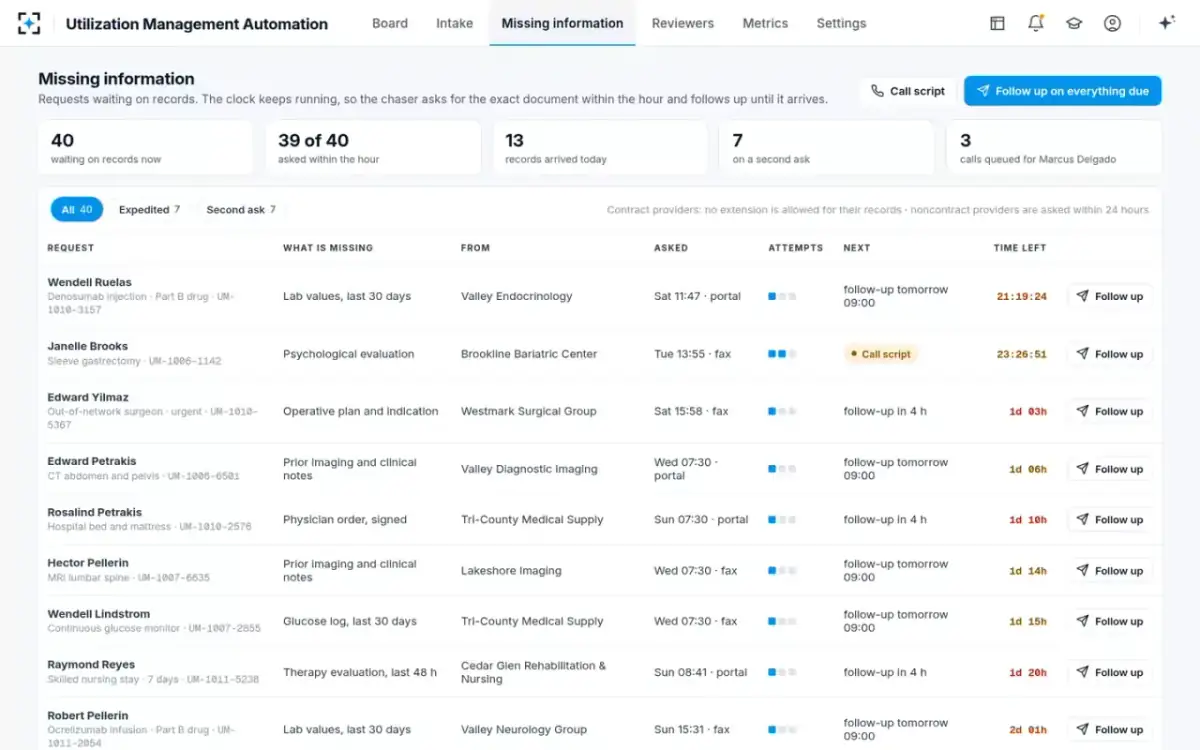Follow up on Edward Petrakis request
1200x750 pixels.
pyautogui.click(x=1109, y=469)
